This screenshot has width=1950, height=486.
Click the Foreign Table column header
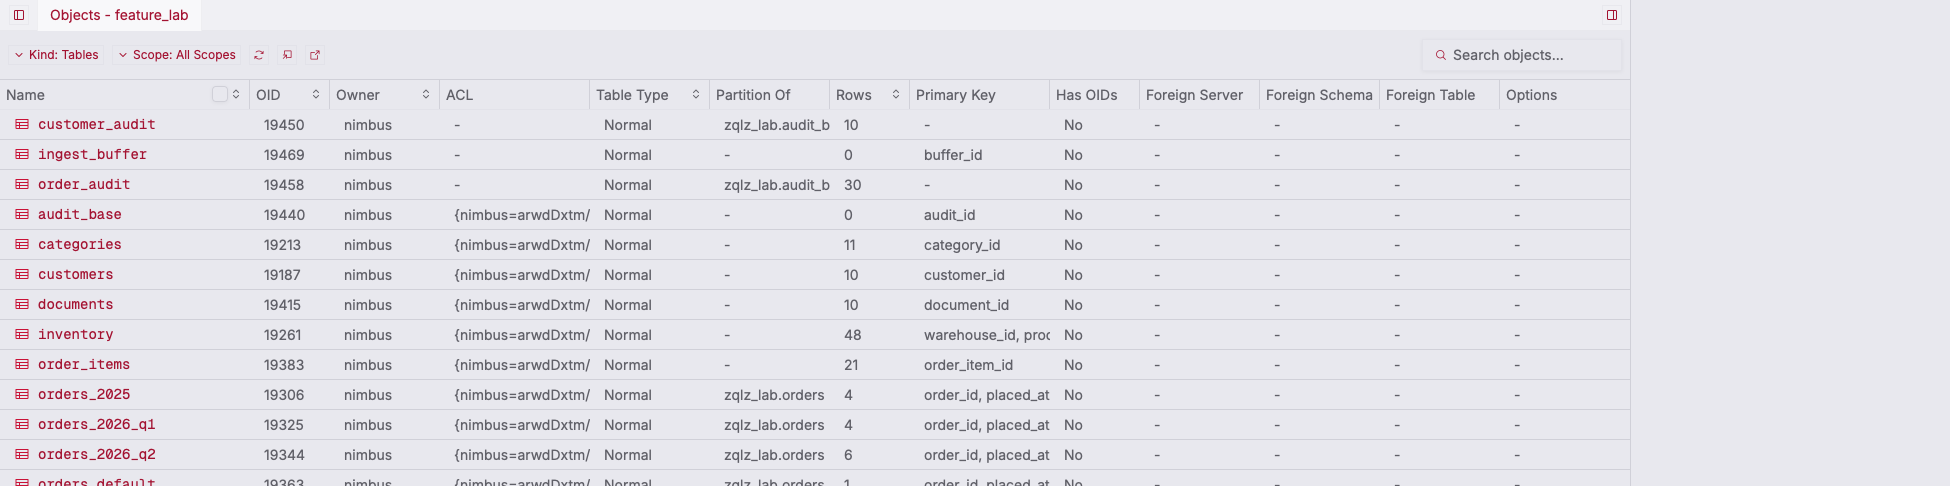1440,95
